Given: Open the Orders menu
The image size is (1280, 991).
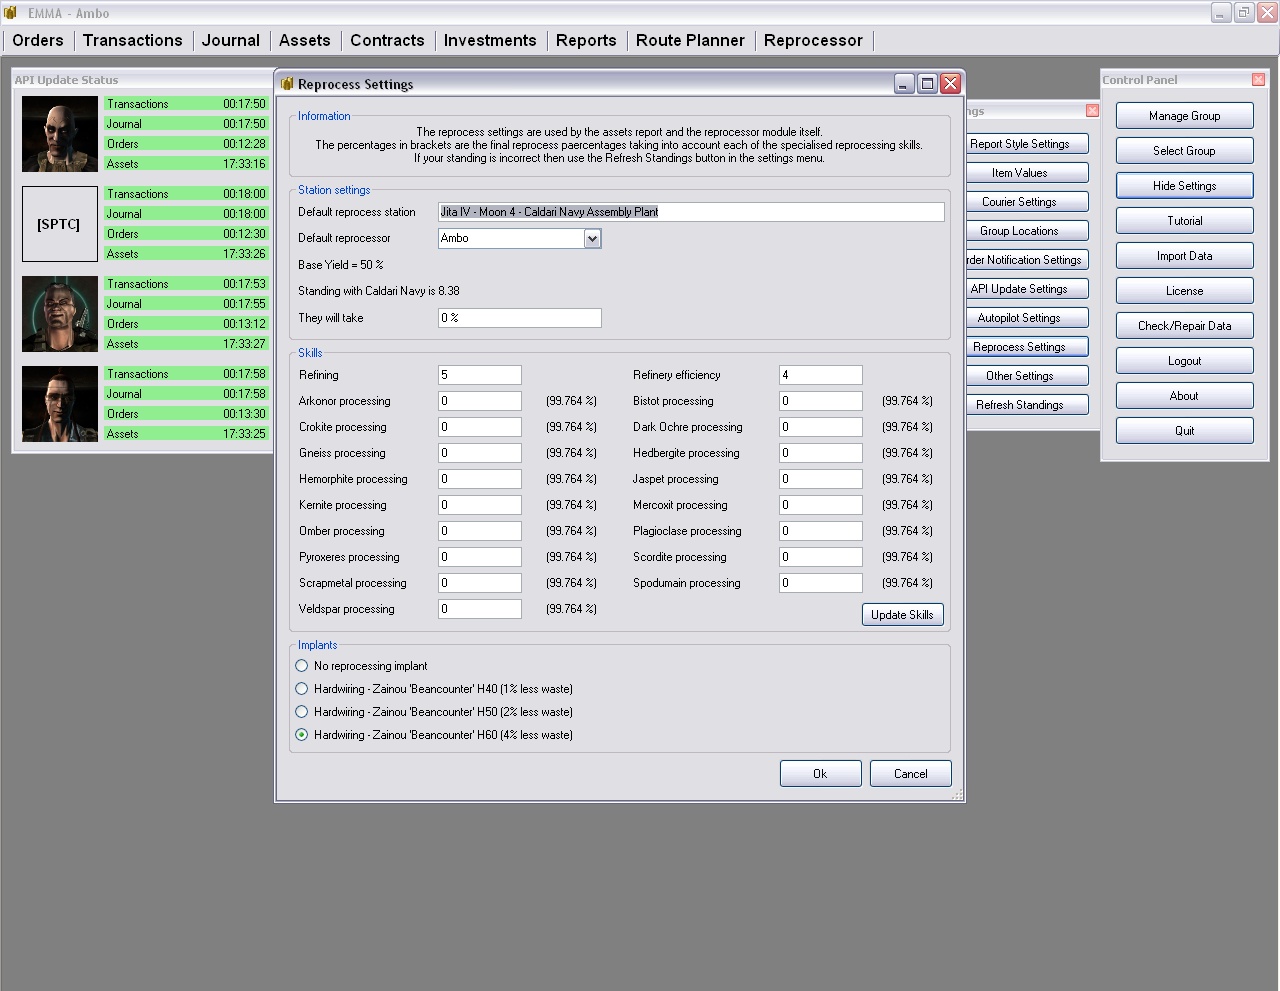Looking at the screenshot, I should [x=38, y=40].
